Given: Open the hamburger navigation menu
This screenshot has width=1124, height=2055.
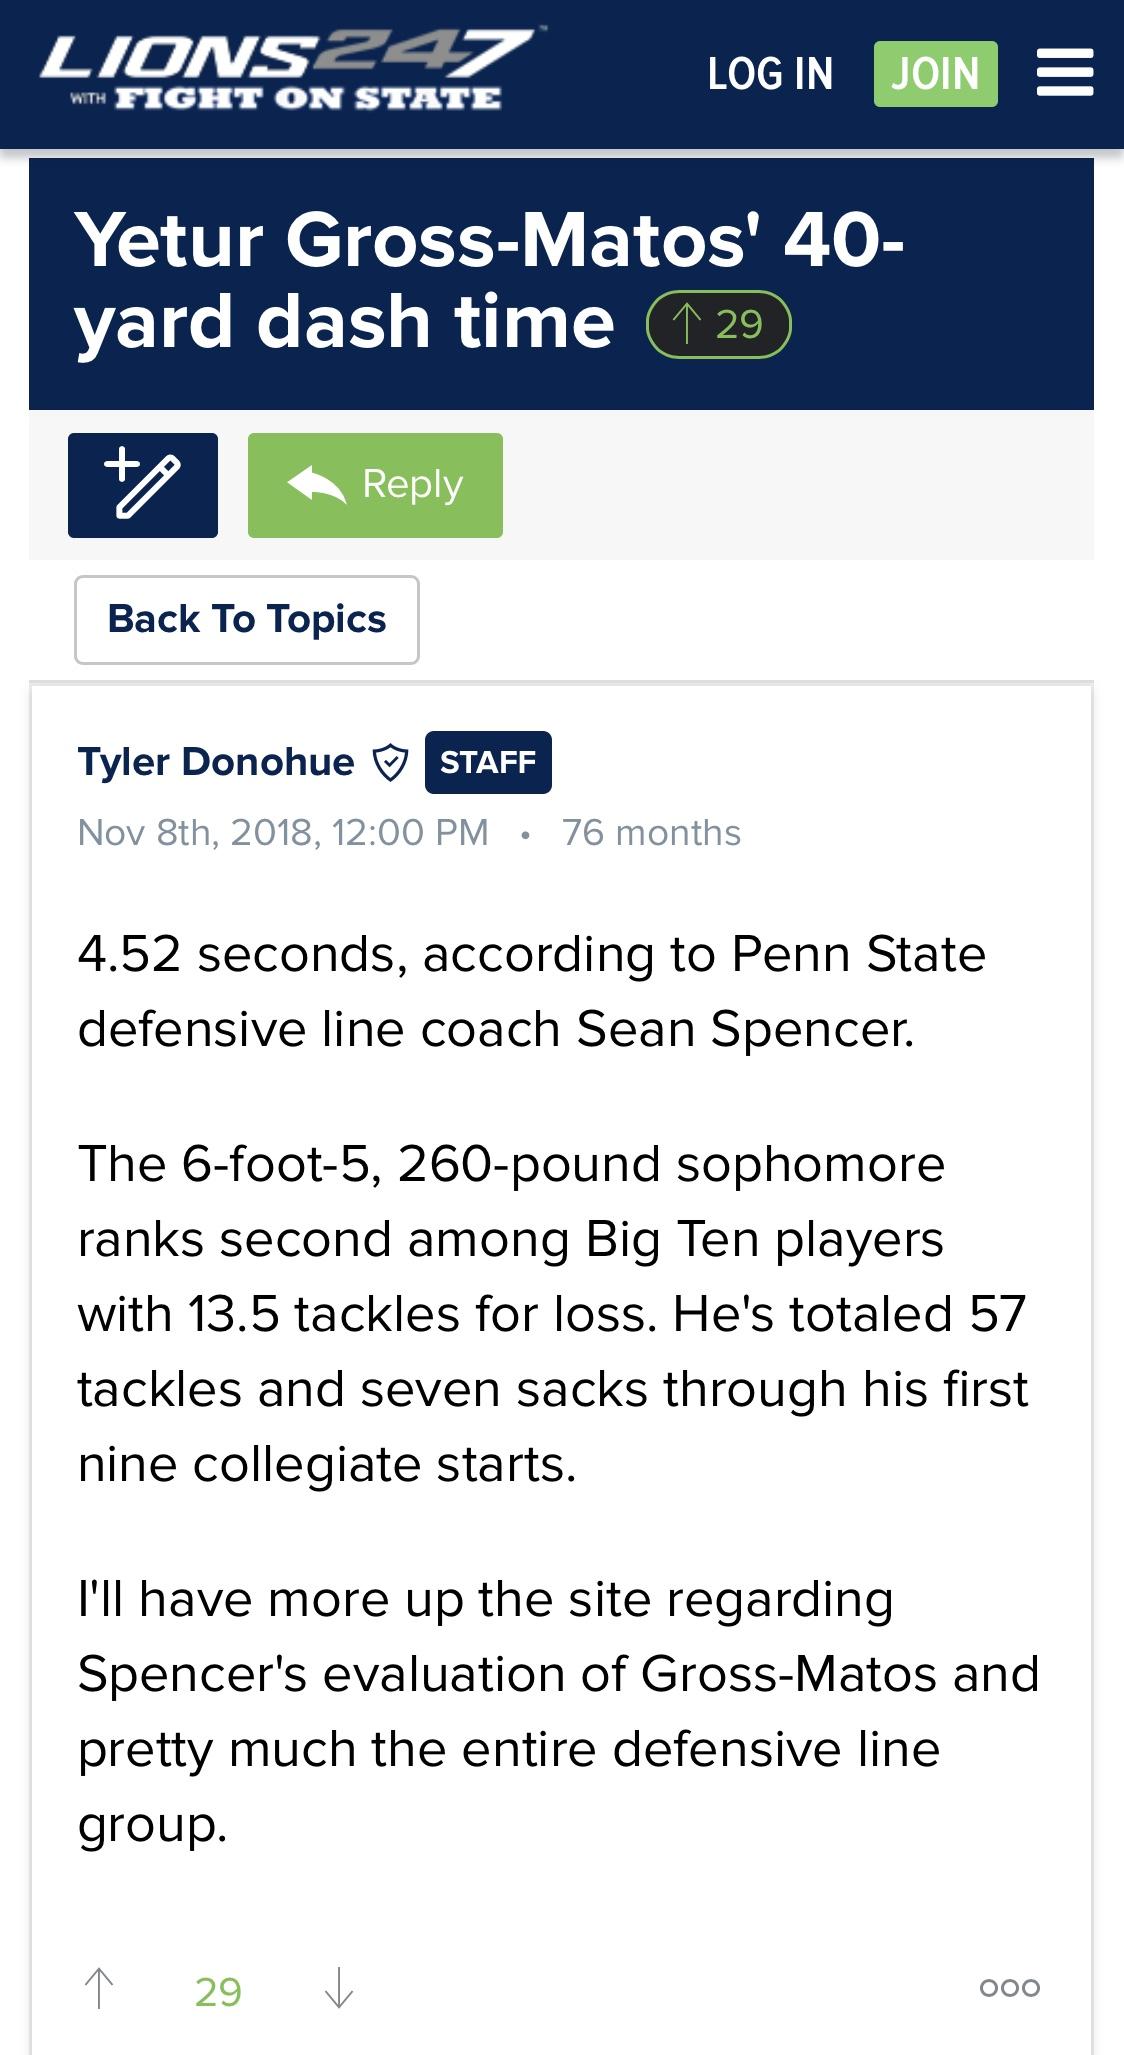Looking at the screenshot, I should coord(1064,74).
